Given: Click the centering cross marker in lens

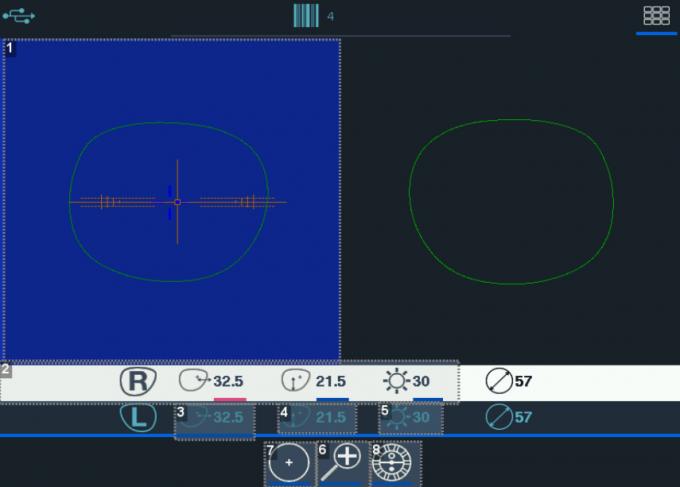Looking at the screenshot, I should pos(177,202).
